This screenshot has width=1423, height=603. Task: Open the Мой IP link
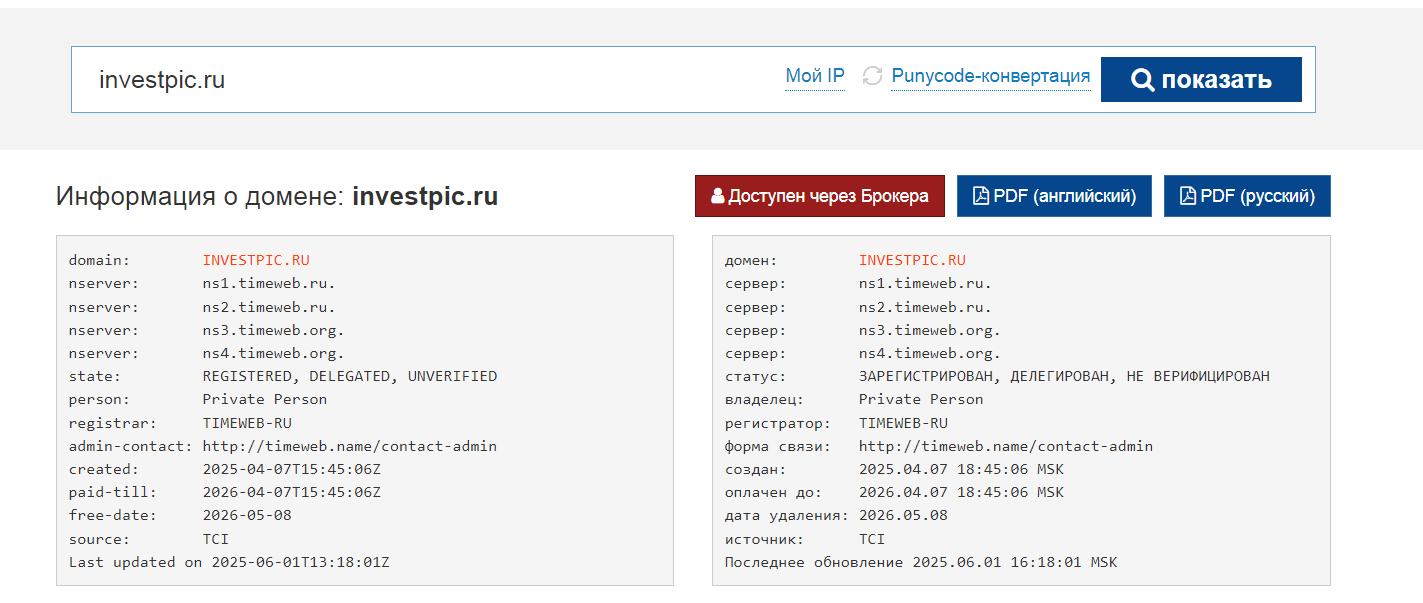pos(815,76)
